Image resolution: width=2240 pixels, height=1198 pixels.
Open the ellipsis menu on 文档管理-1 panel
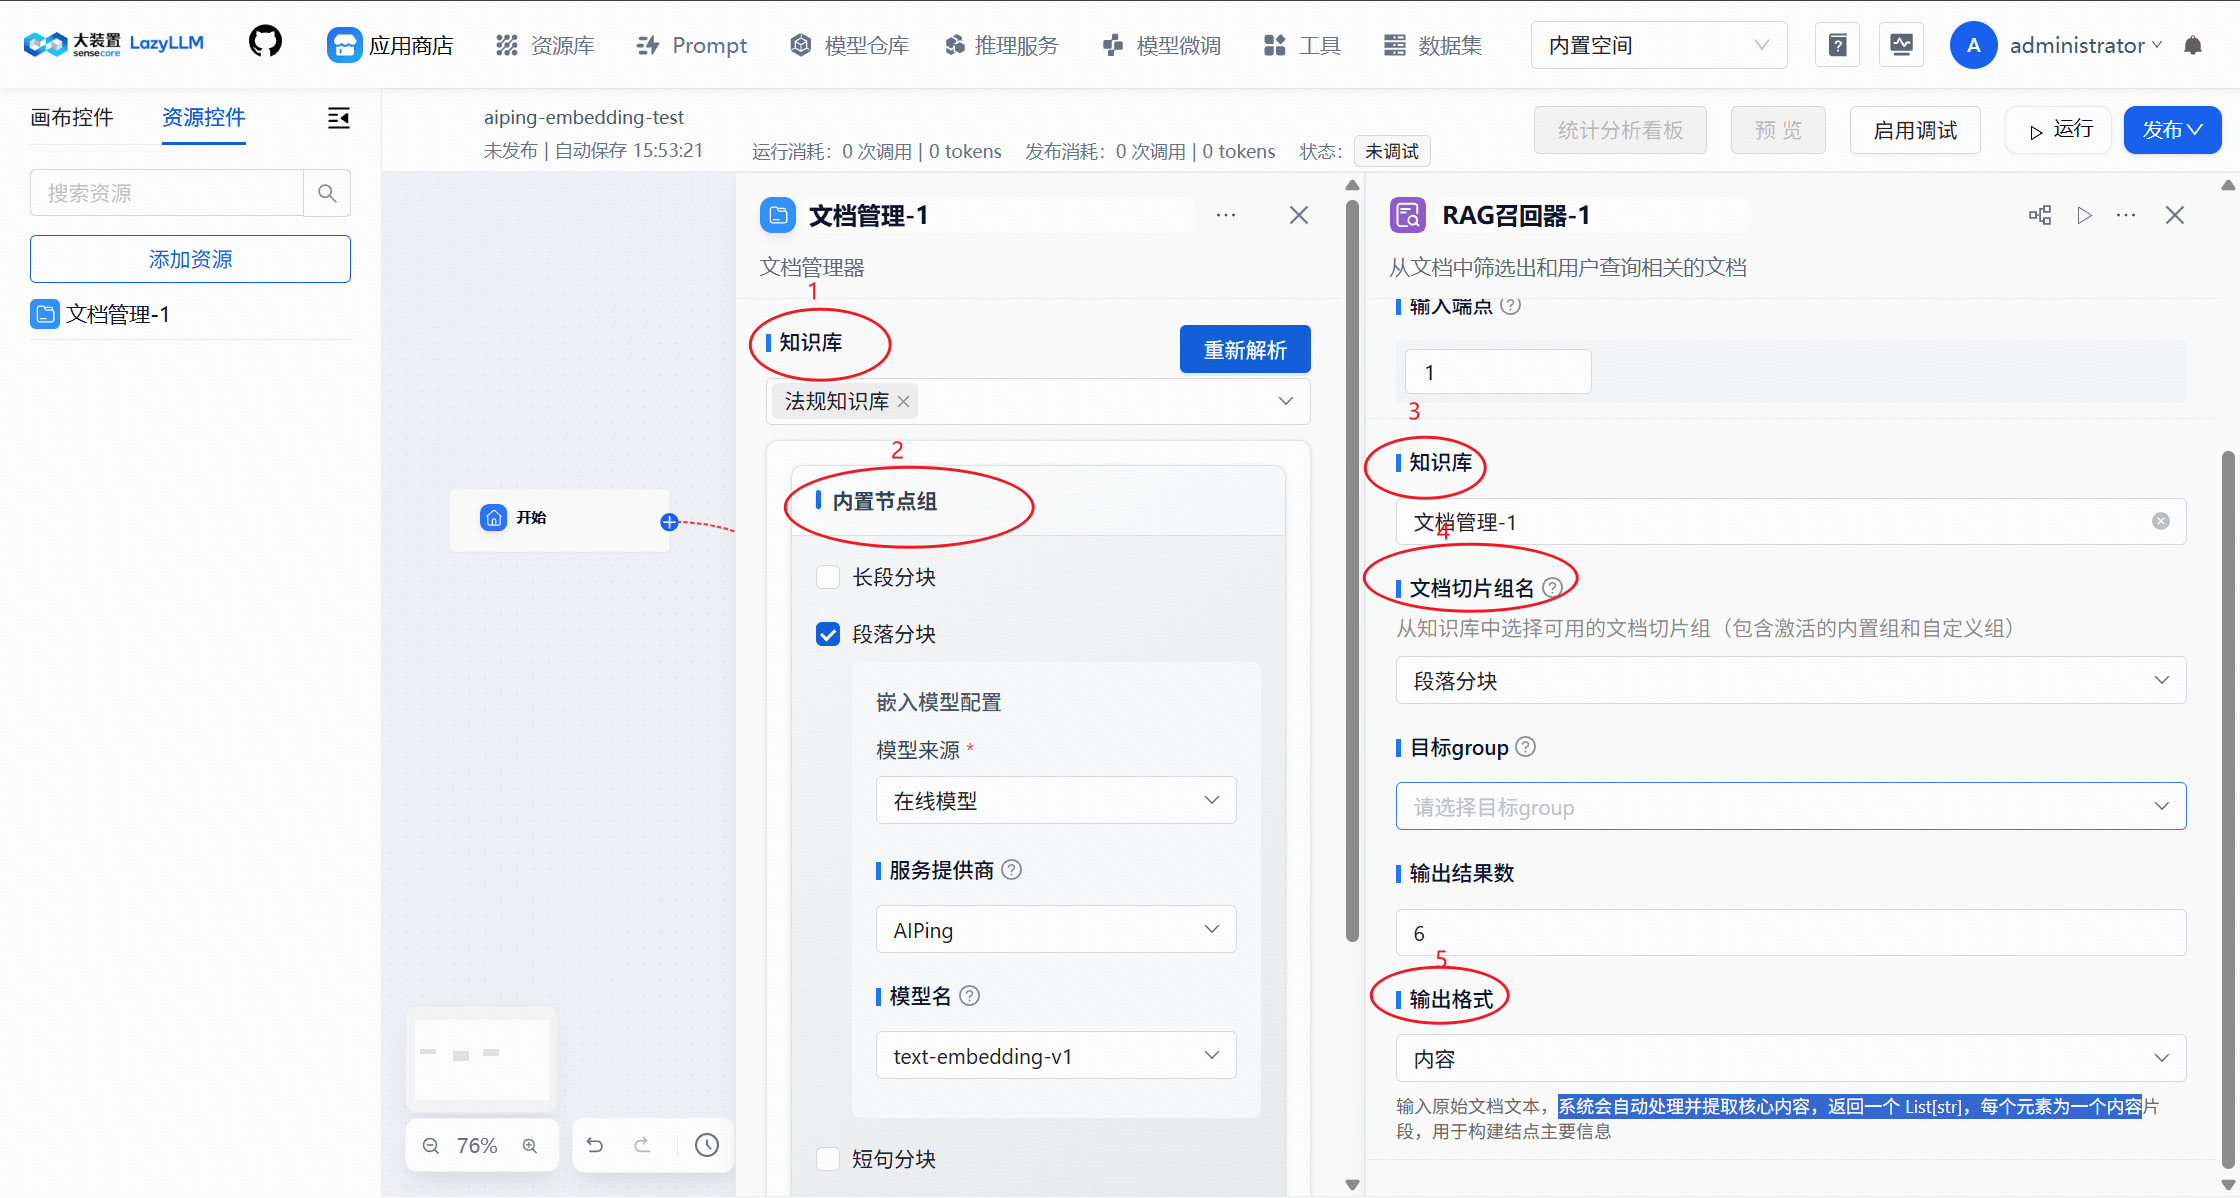[x=1226, y=214]
